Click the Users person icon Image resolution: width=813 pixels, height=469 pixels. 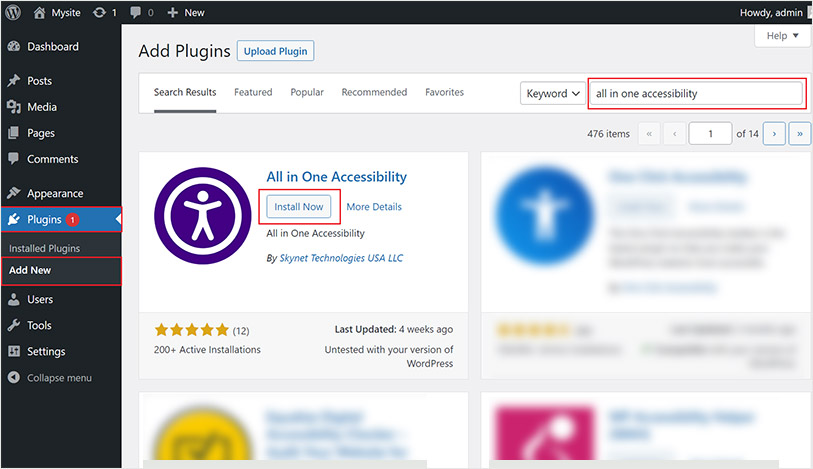click(x=14, y=299)
